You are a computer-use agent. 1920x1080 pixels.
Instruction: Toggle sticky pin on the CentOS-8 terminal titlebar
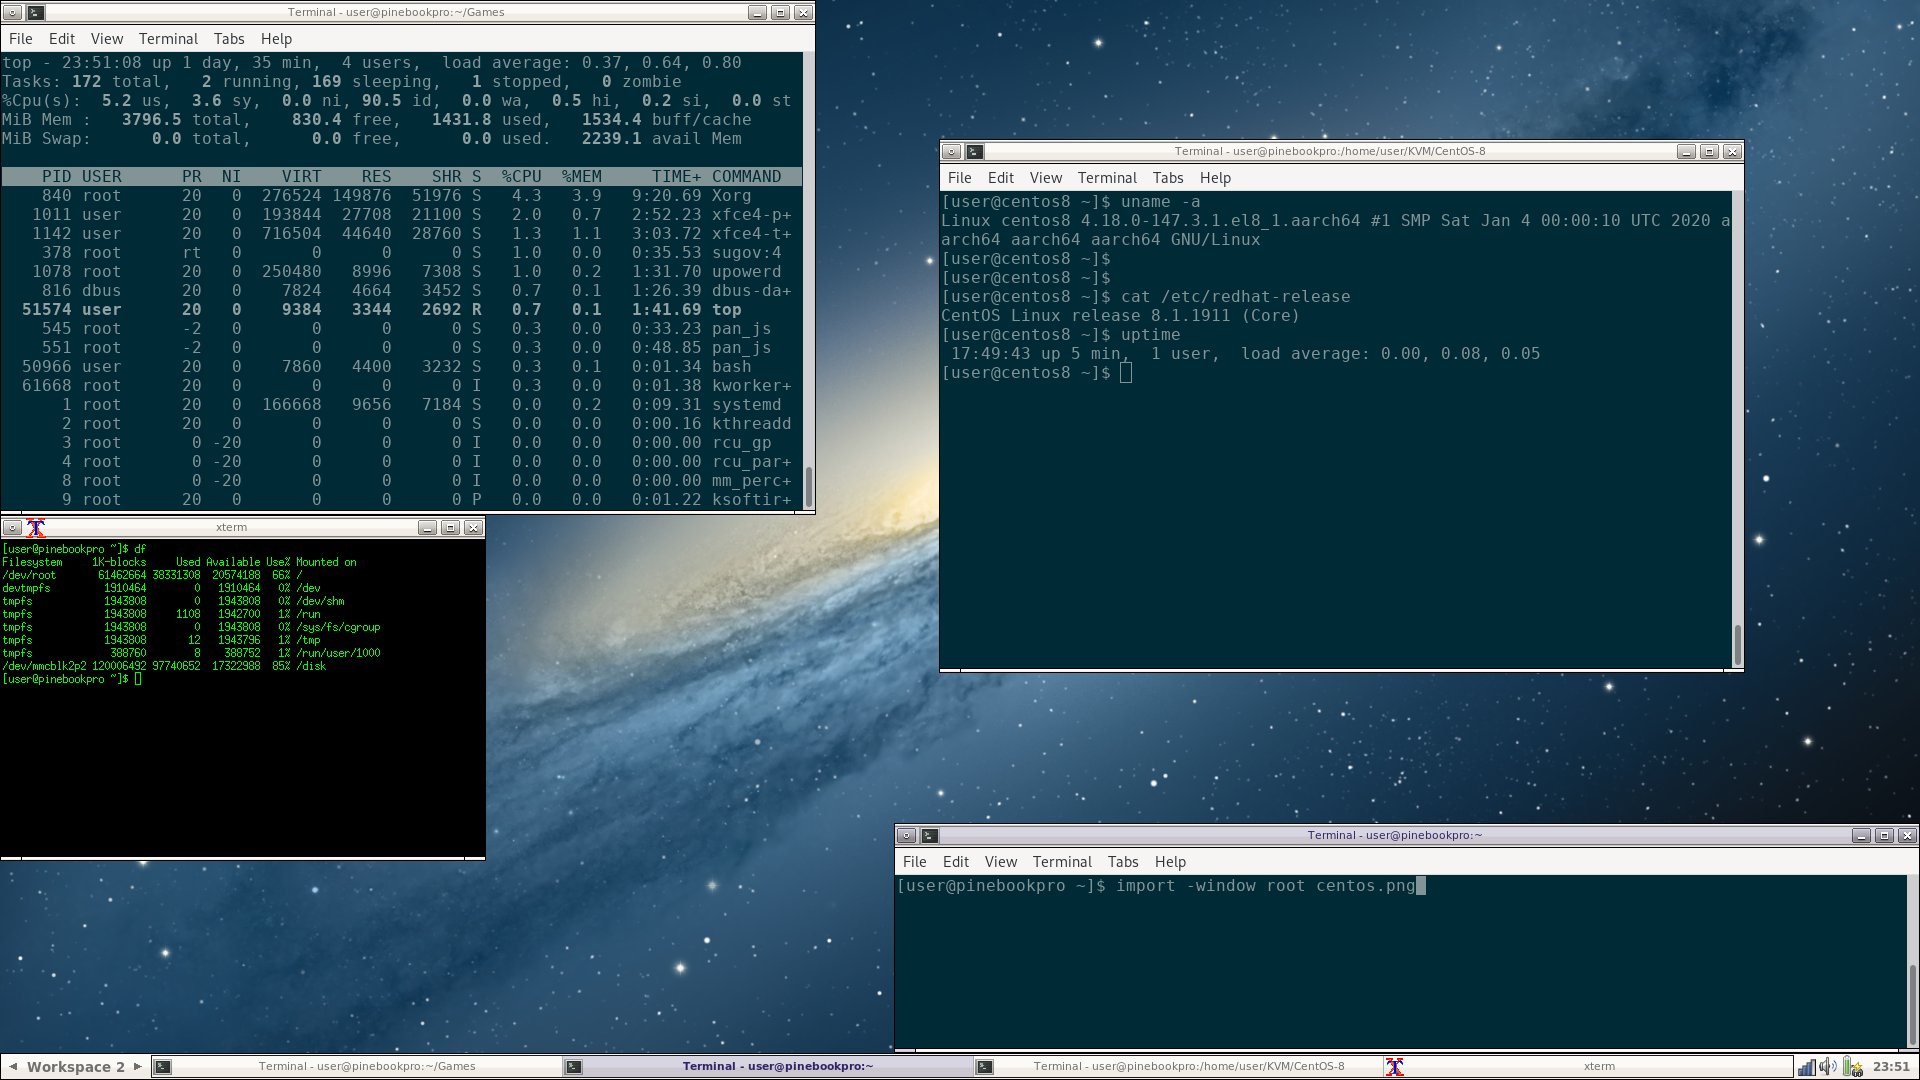click(952, 152)
